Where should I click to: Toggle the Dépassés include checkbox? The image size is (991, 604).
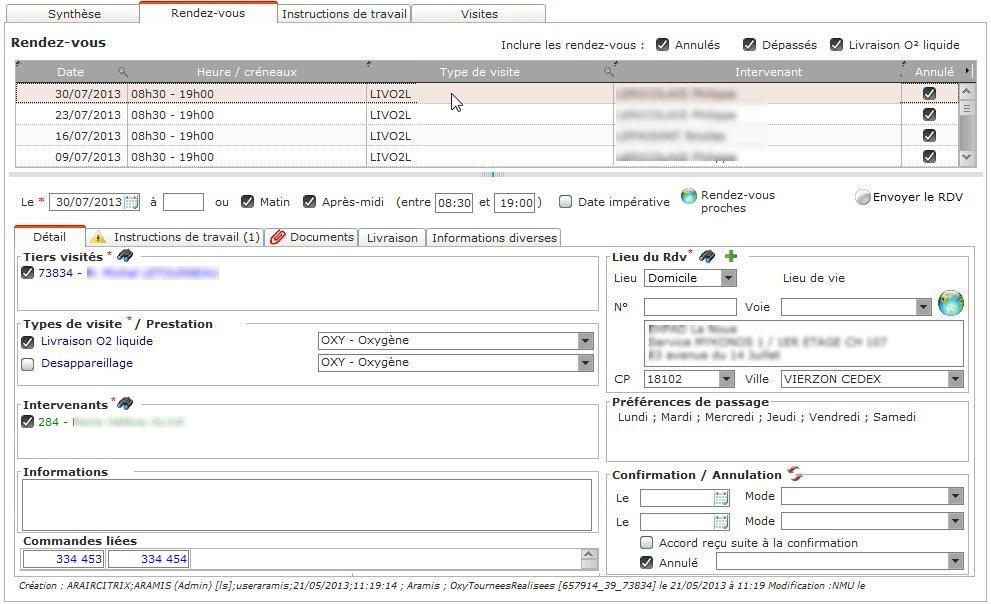tap(750, 45)
